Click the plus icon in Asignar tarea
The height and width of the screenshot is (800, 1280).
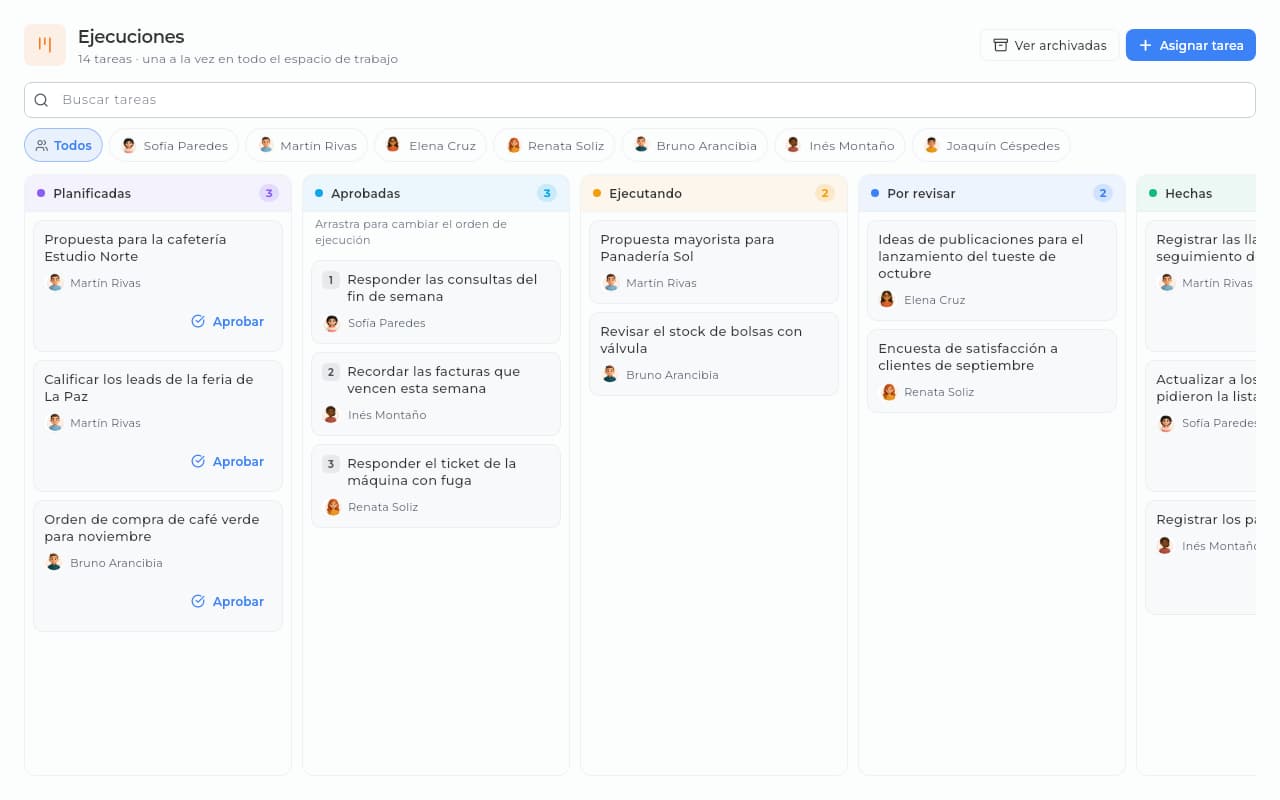pos(1146,45)
